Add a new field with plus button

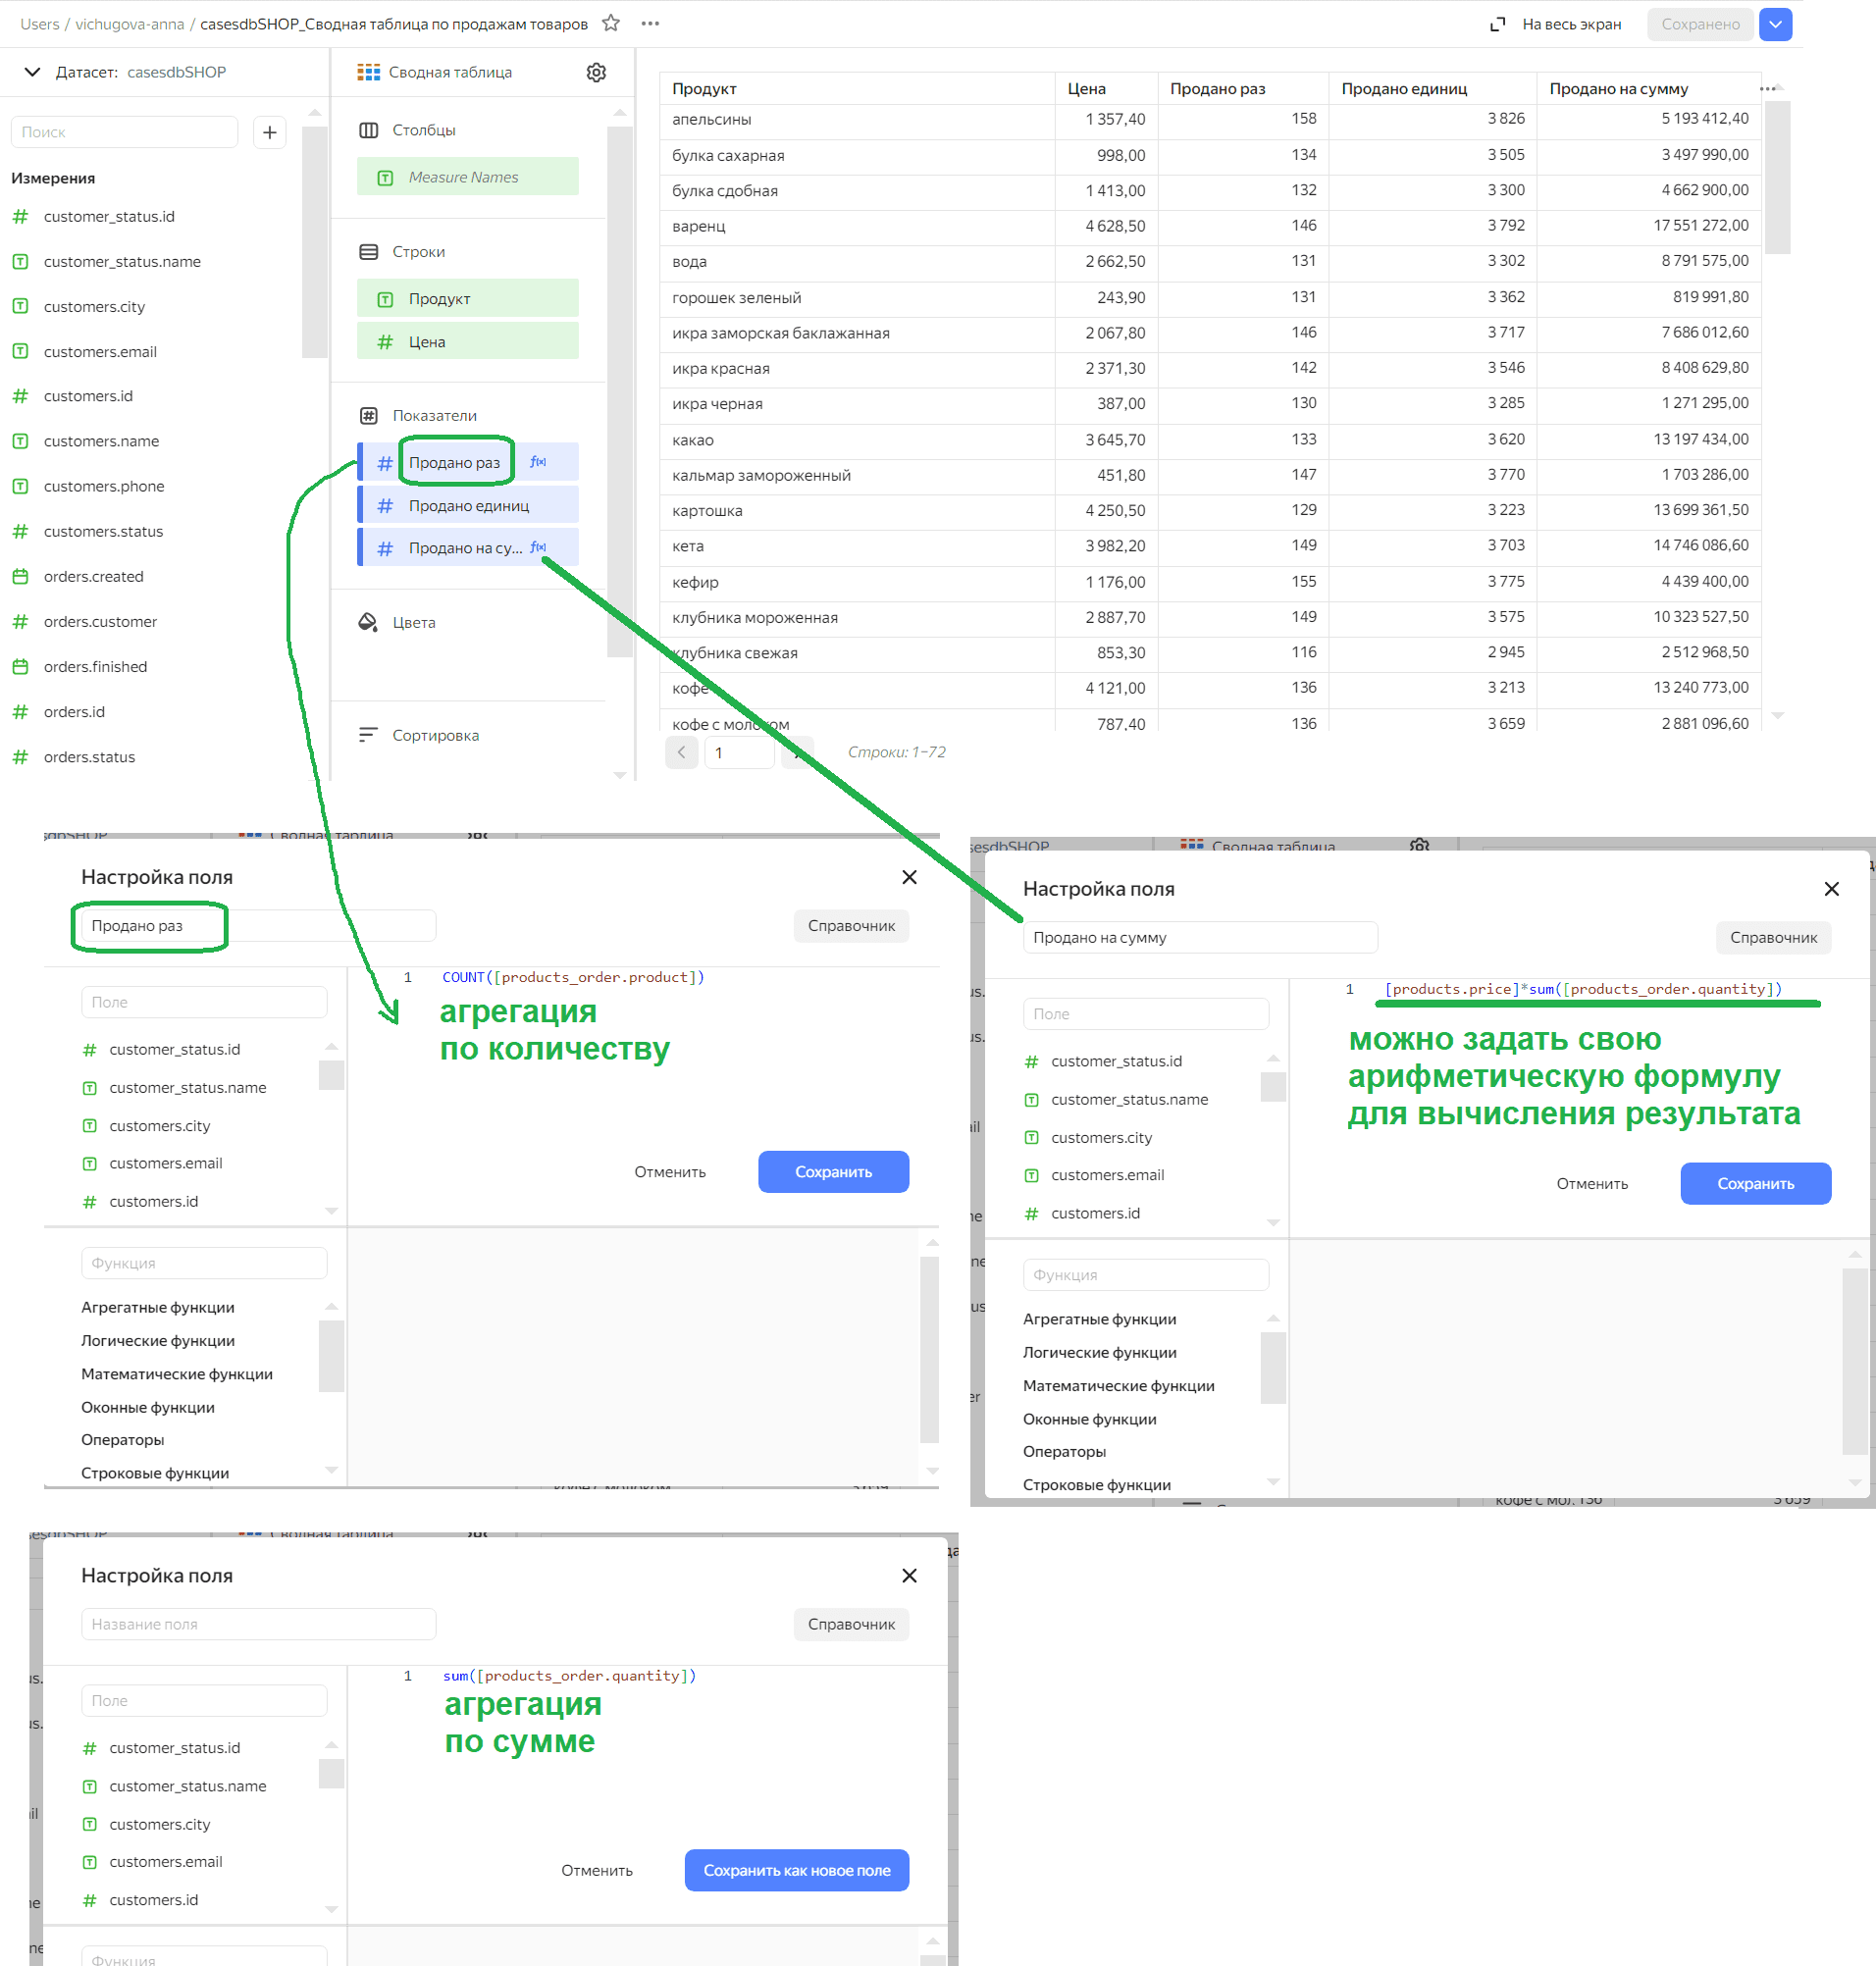point(270,132)
